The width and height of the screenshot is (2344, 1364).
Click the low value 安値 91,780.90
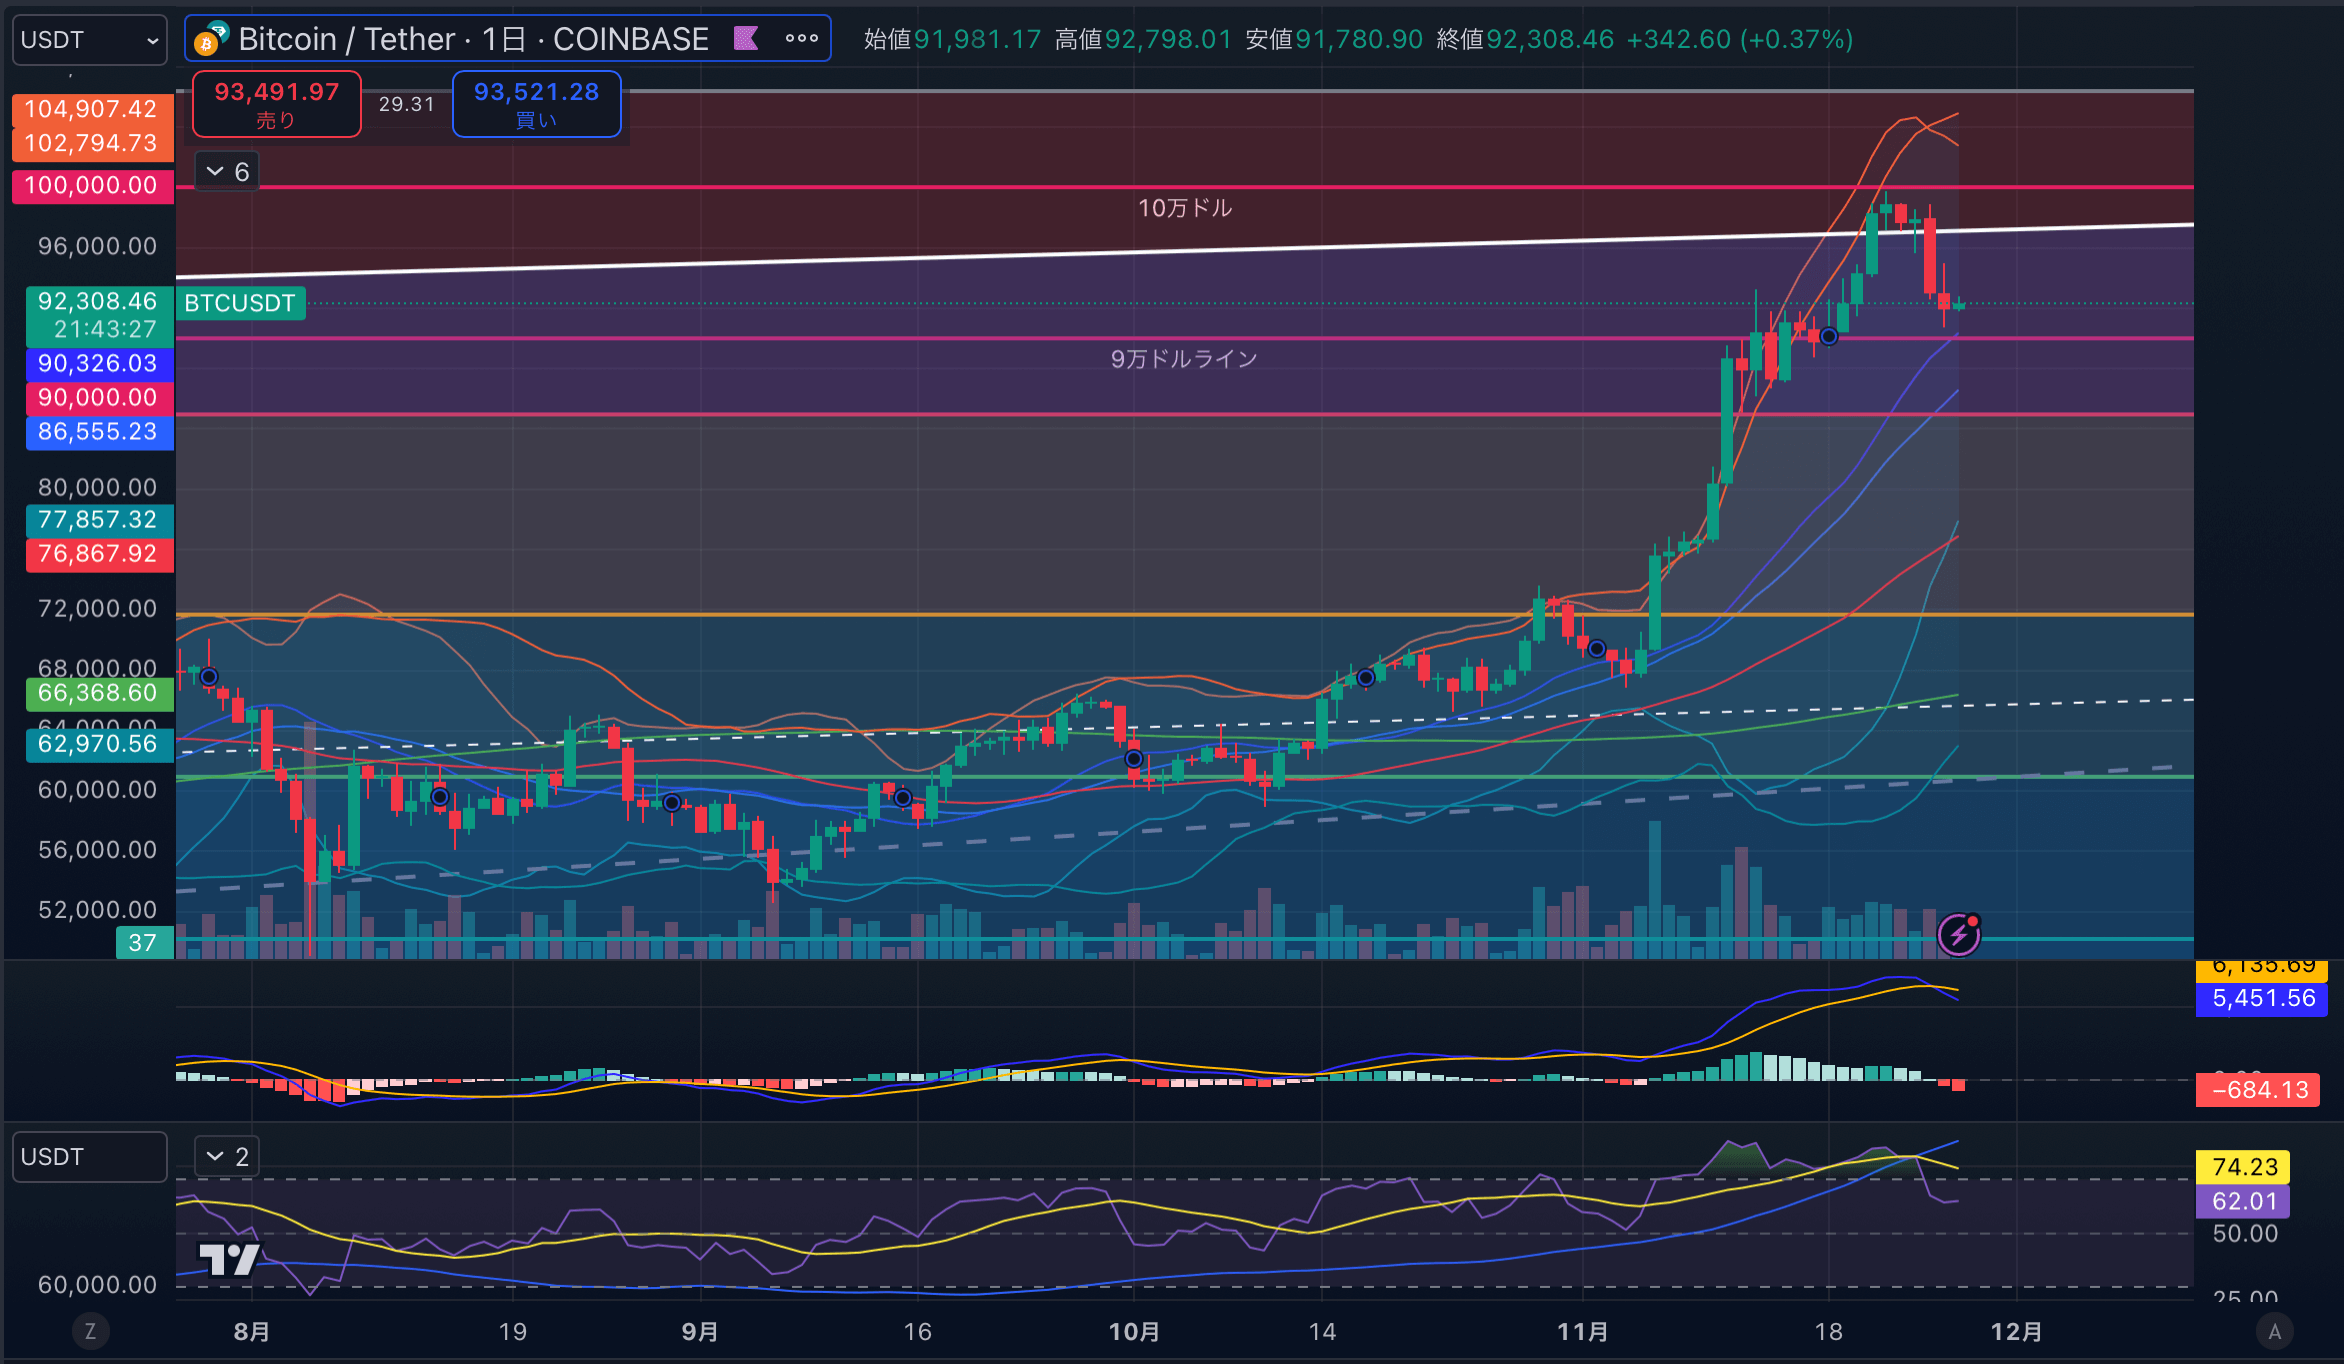tap(1334, 39)
